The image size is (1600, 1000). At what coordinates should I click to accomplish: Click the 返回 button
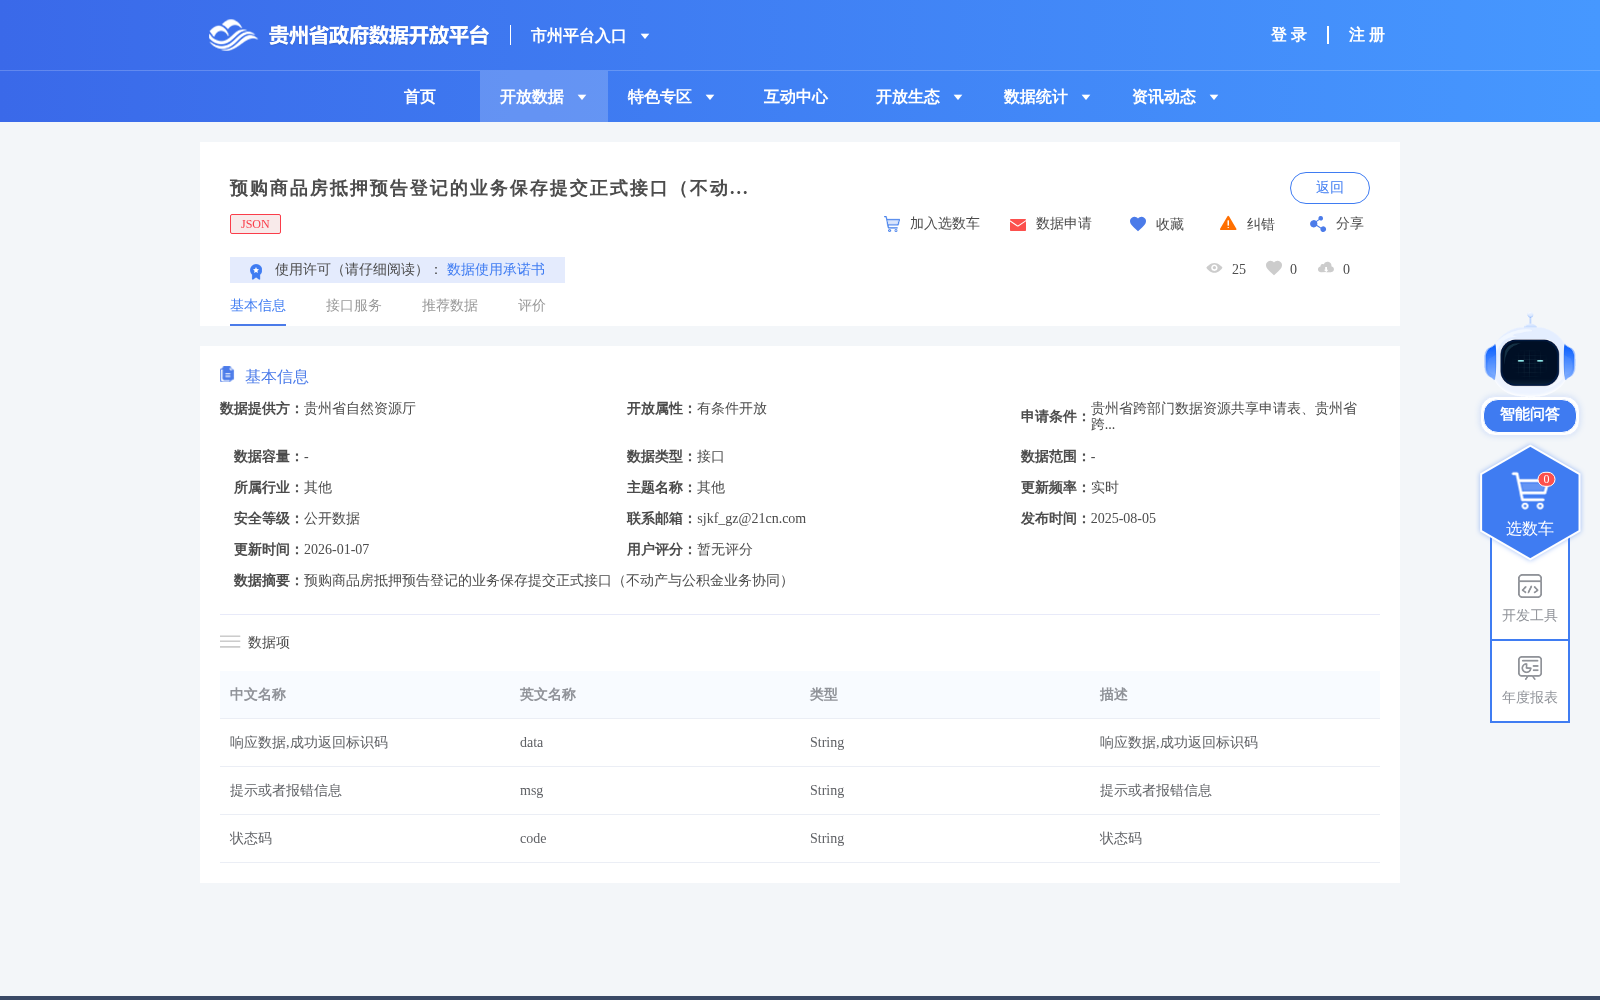click(x=1330, y=188)
